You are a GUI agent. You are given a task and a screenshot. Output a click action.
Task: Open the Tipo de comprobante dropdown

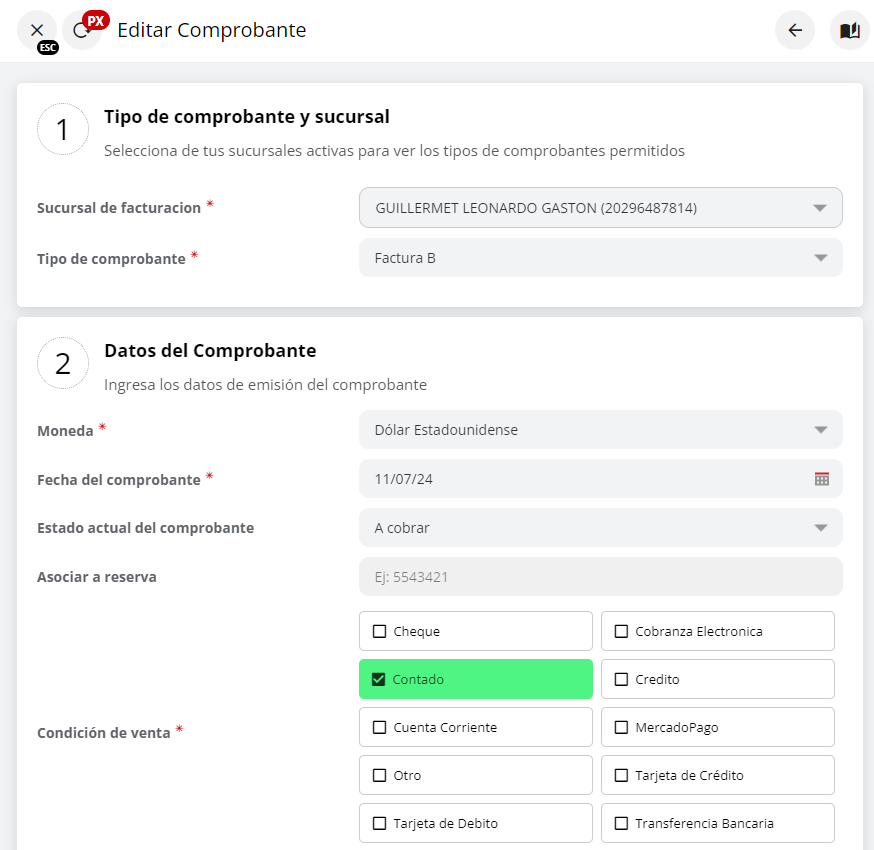(x=820, y=258)
